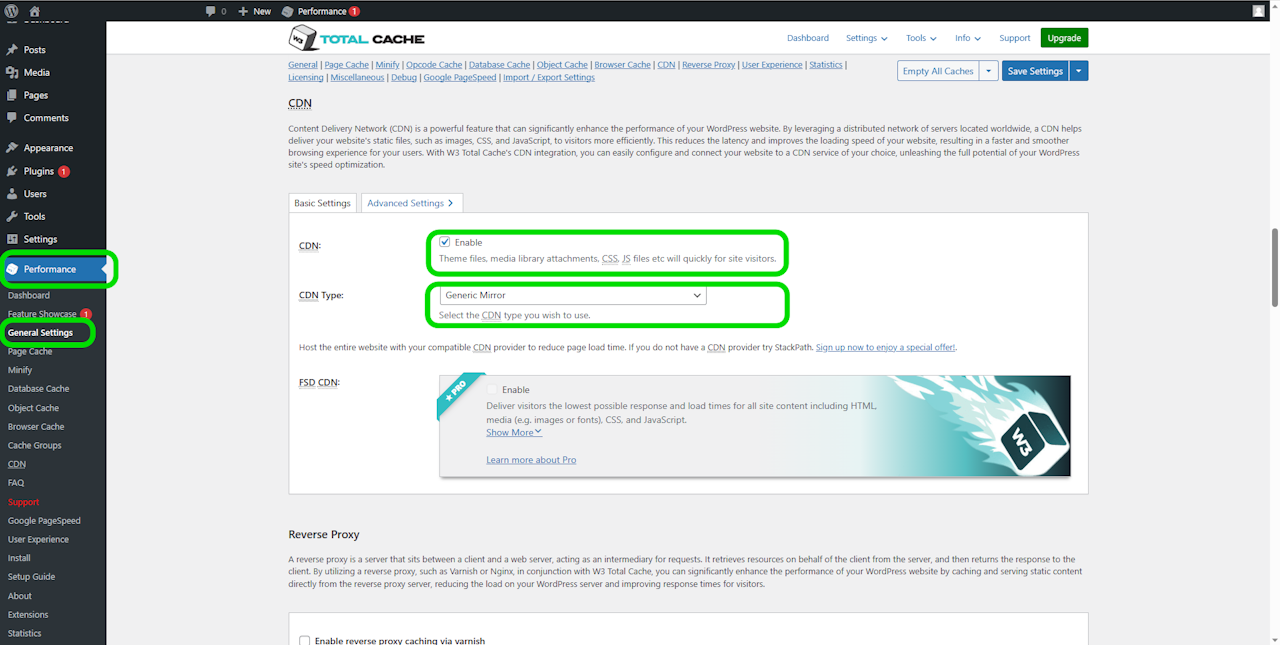The height and width of the screenshot is (645, 1280).
Task: Check Enable reverse proxy caching via varnish
Action: (x=305, y=641)
